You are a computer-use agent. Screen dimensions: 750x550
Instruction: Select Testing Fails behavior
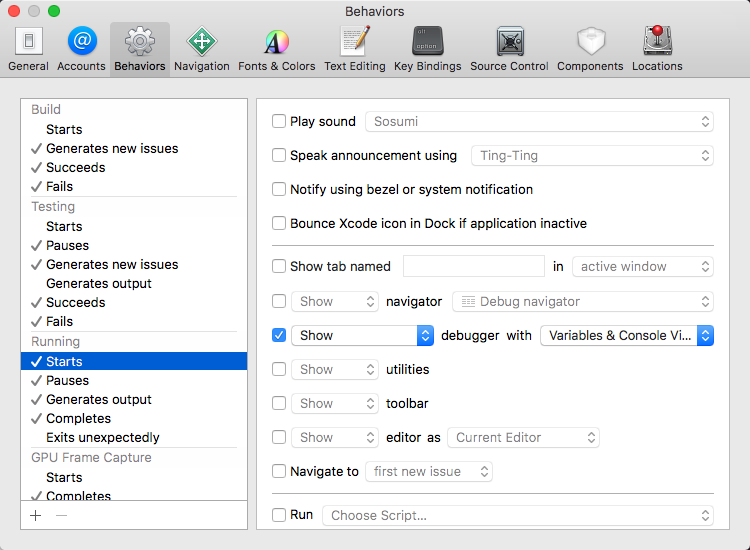(x=134, y=321)
